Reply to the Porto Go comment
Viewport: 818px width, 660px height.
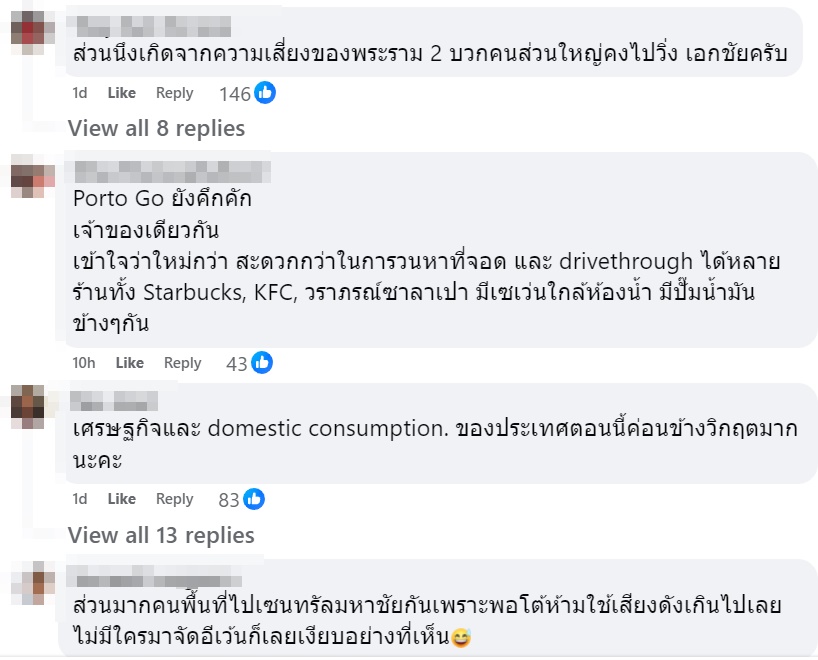coord(182,363)
